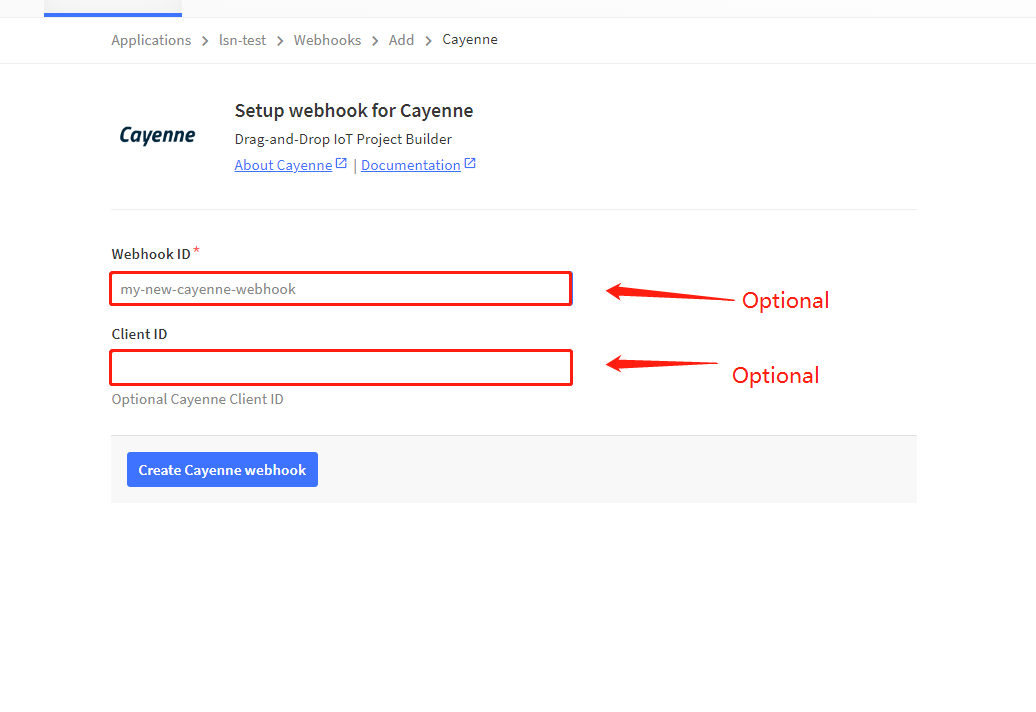Click the Webhook ID label
The height and width of the screenshot is (712, 1036).
(x=151, y=254)
